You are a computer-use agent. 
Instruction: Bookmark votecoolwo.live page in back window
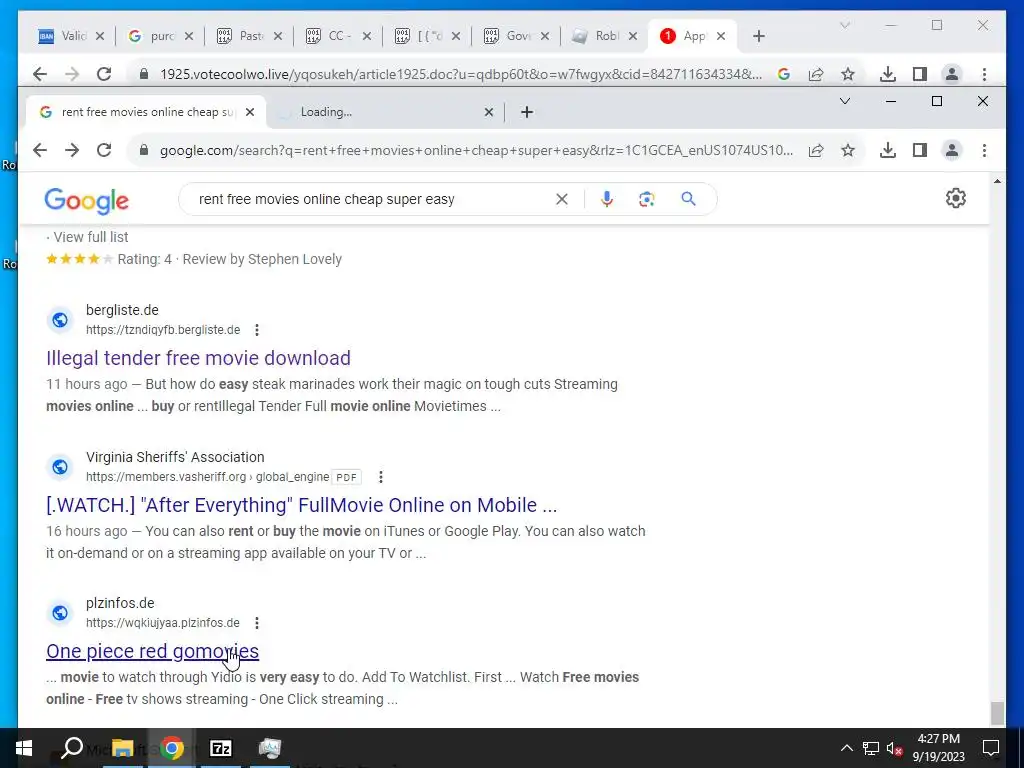(x=848, y=74)
